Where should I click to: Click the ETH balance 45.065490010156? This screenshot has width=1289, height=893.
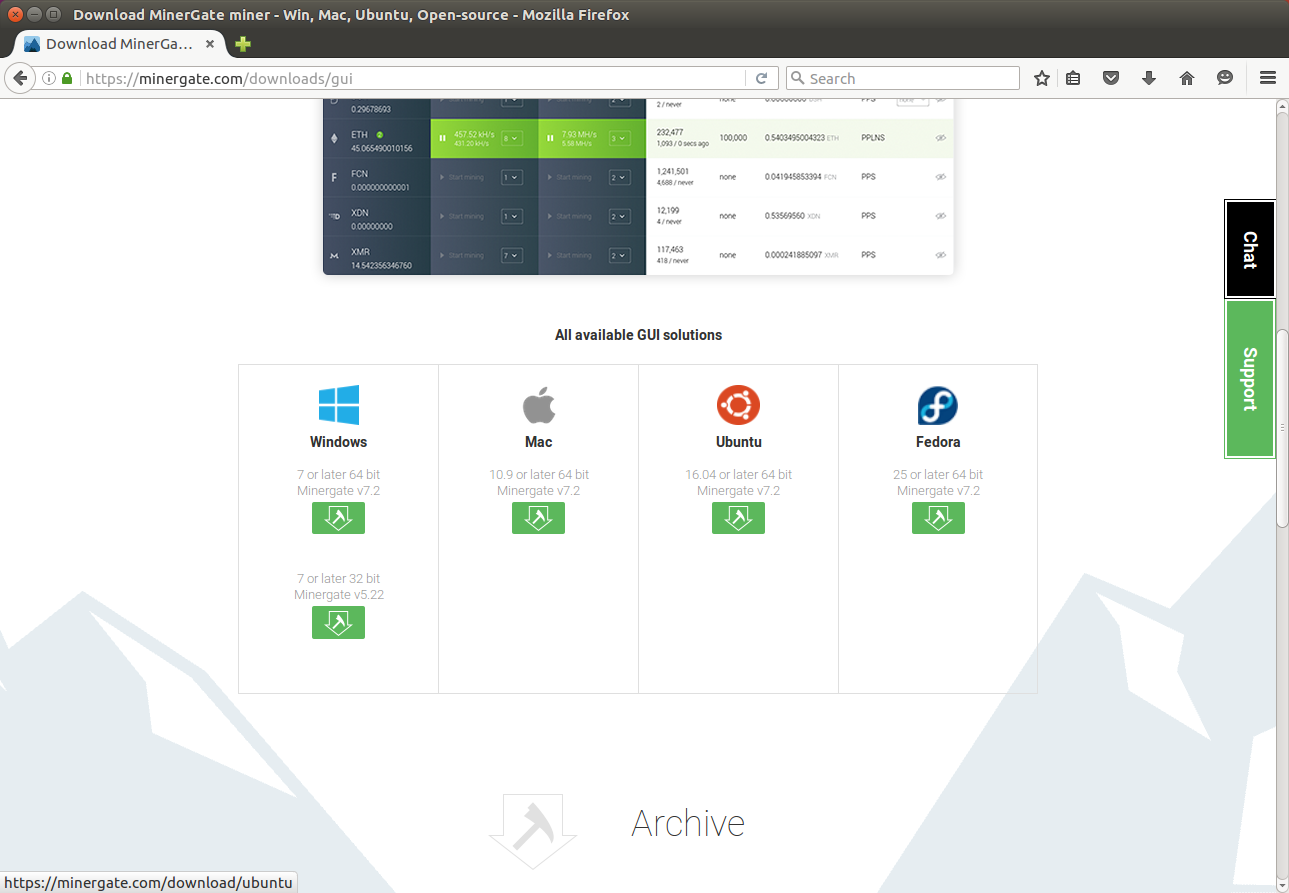click(x=381, y=148)
